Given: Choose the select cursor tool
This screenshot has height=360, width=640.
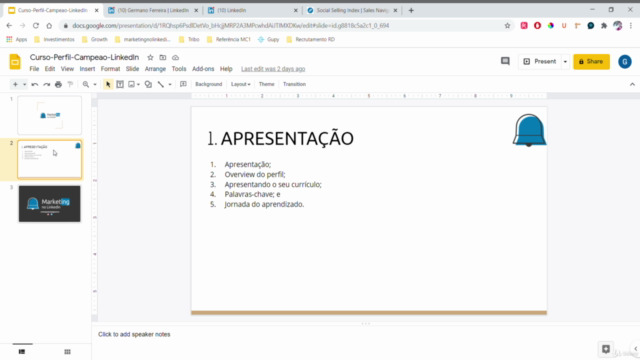Looking at the screenshot, I should (x=108, y=84).
